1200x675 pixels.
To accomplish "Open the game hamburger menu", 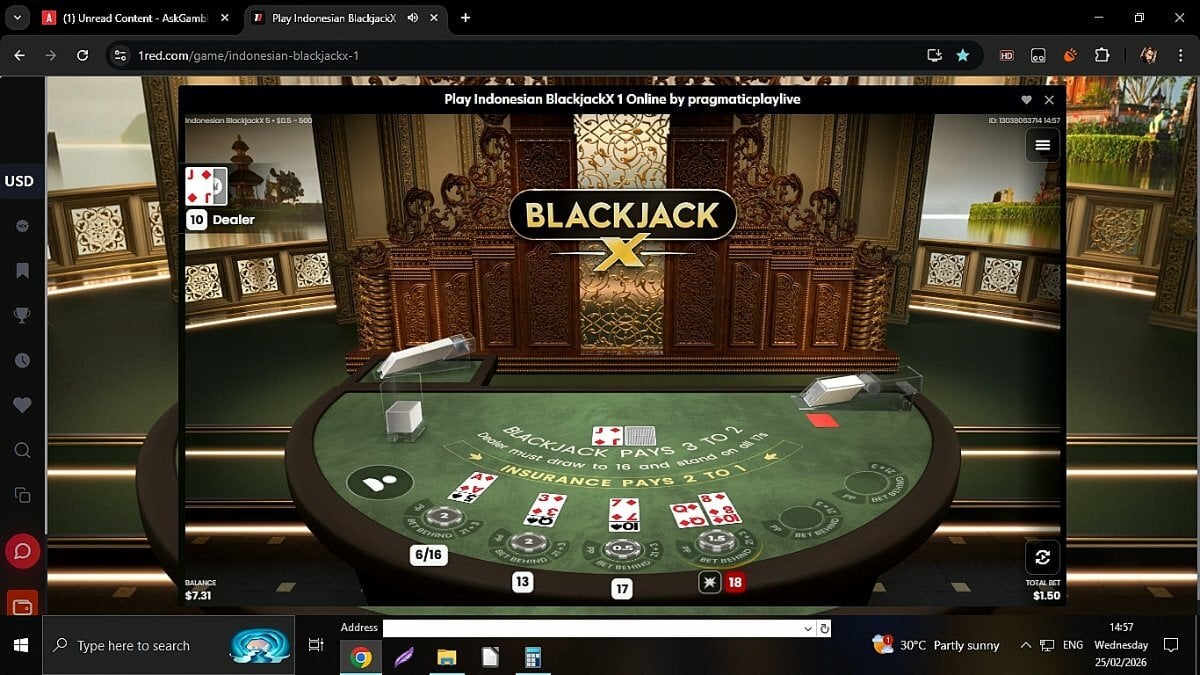I will [x=1042, y=145].
